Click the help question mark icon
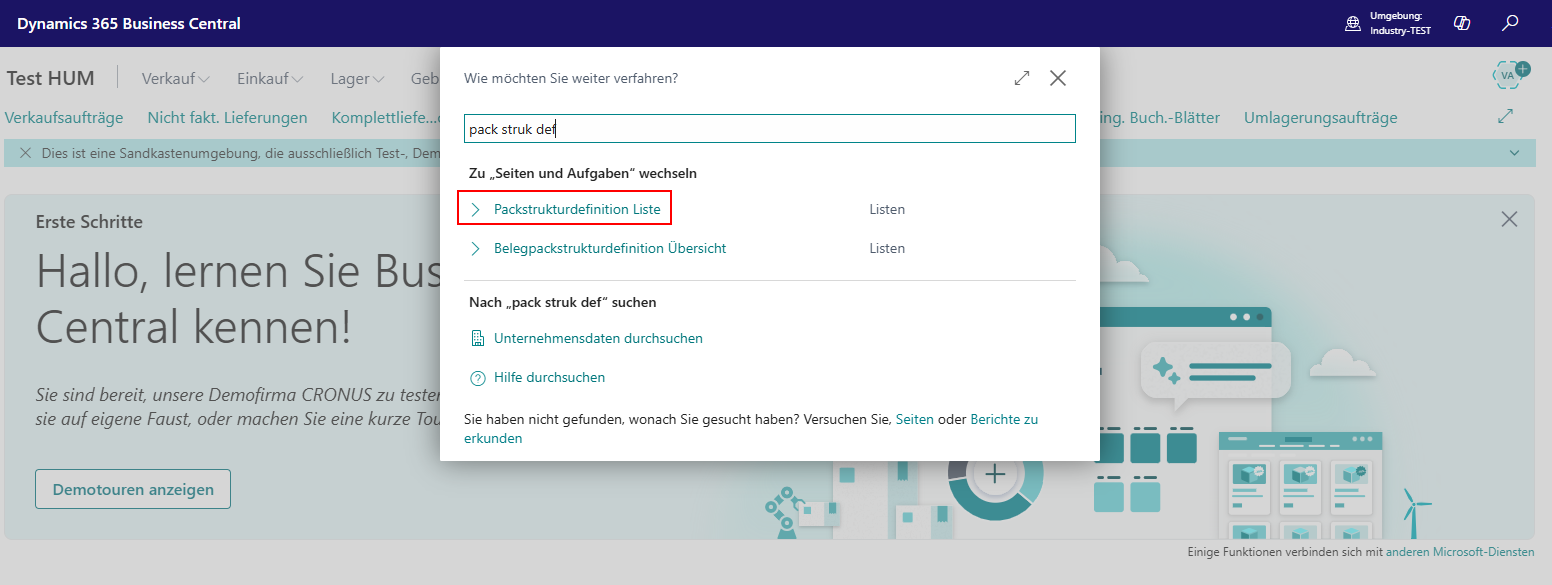 477,378
